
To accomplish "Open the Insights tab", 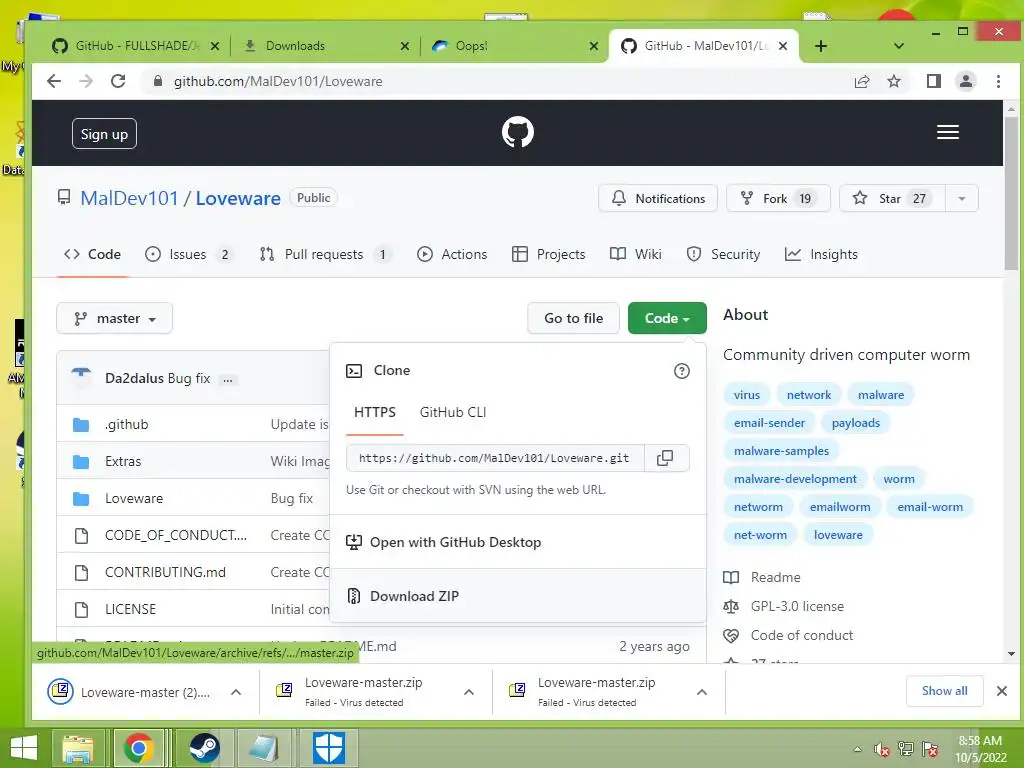I will tap(821, 254).
